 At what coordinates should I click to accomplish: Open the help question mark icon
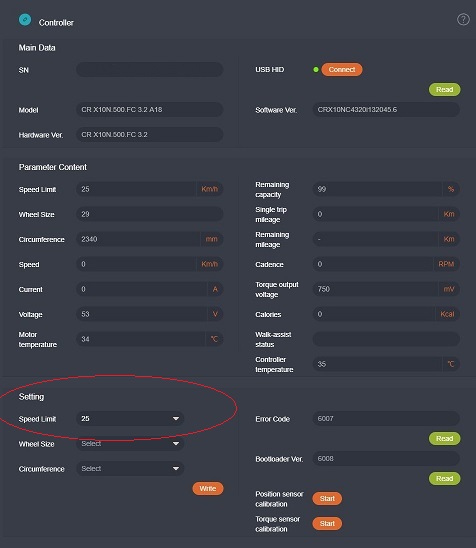tap(463, 20)
